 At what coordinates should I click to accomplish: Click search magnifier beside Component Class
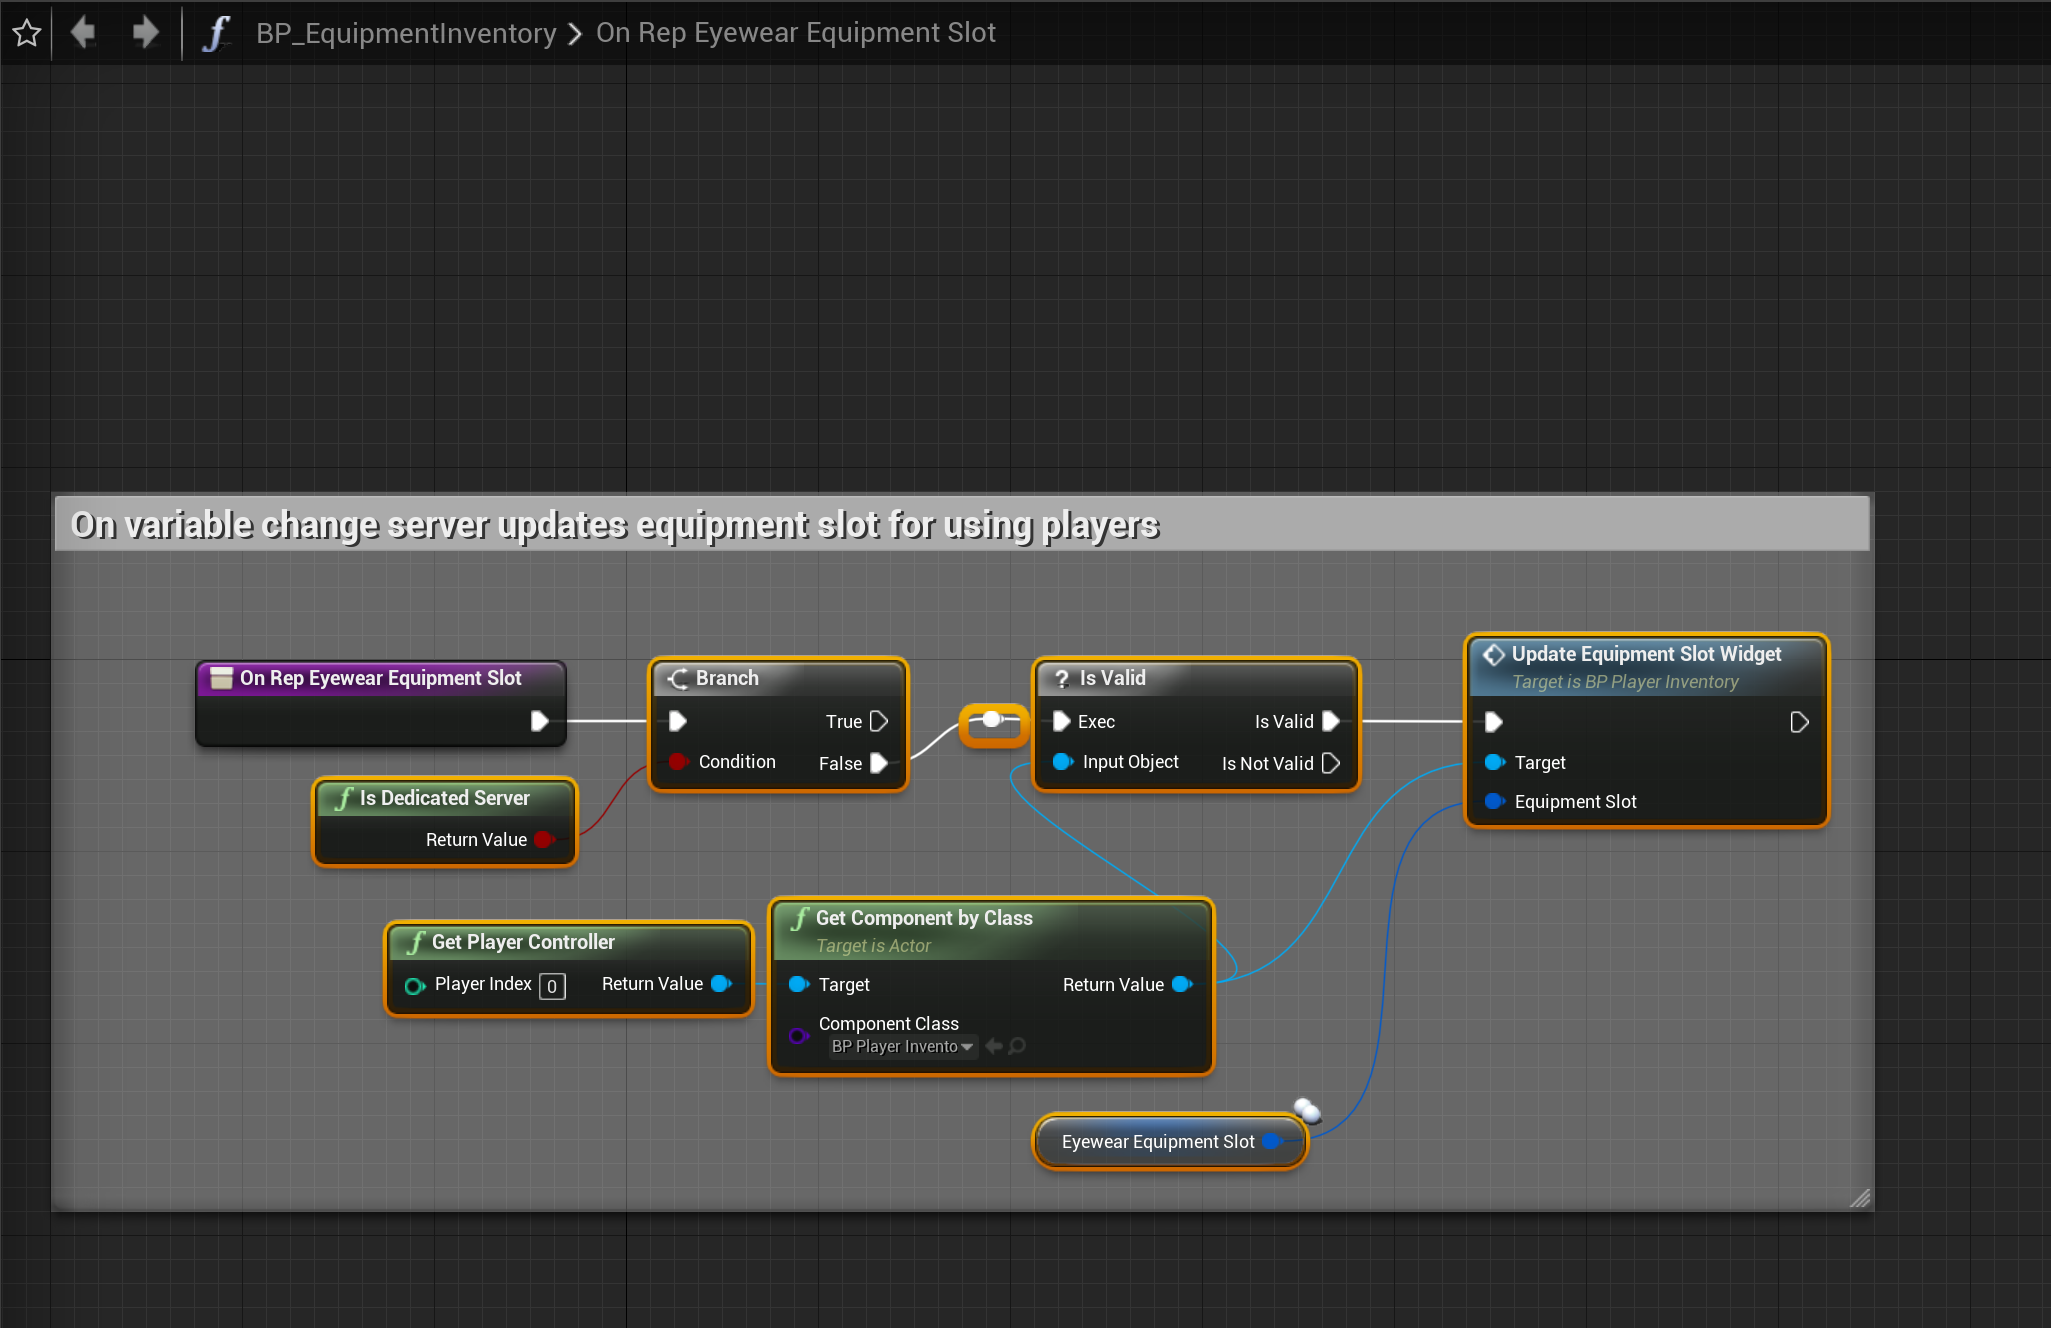click(1017, 1046)
